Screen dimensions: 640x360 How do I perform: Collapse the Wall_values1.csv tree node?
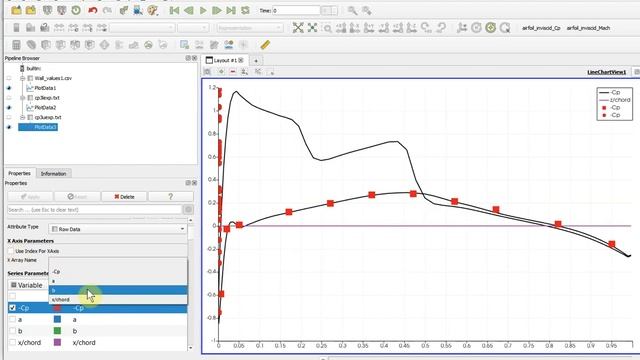coord(23,78)
